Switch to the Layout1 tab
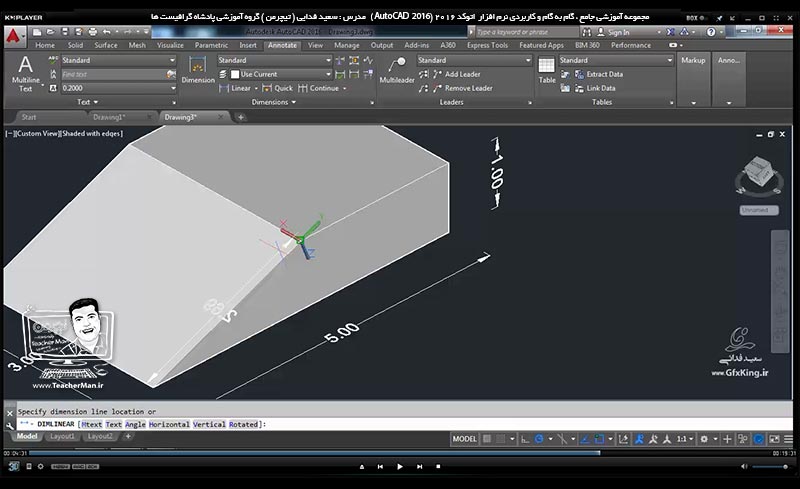 pos(62,436)
